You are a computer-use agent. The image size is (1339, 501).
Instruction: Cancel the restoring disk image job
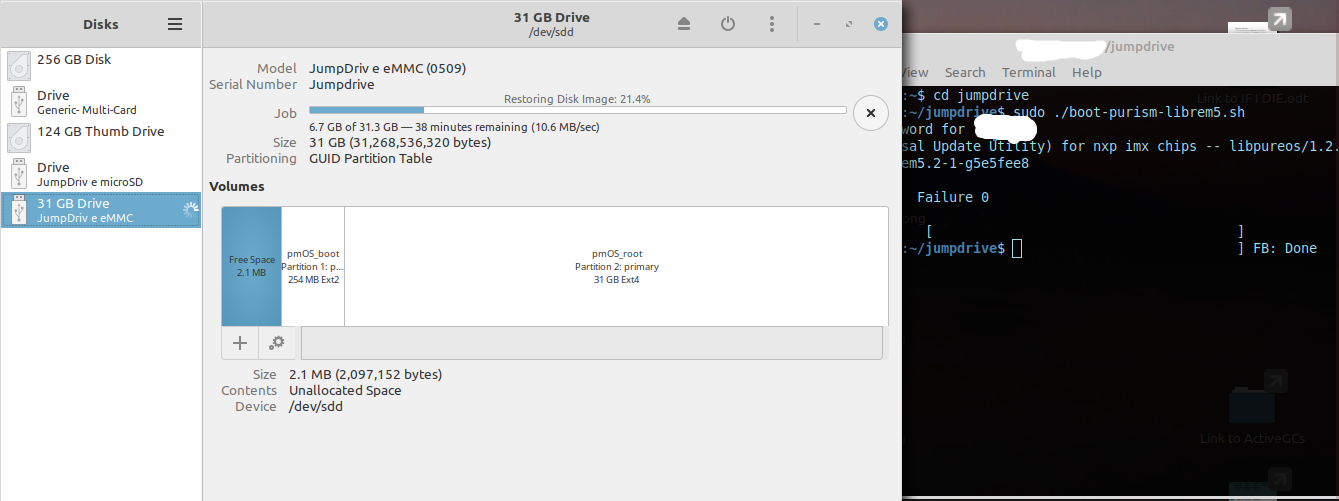click(x=870, y=114)
